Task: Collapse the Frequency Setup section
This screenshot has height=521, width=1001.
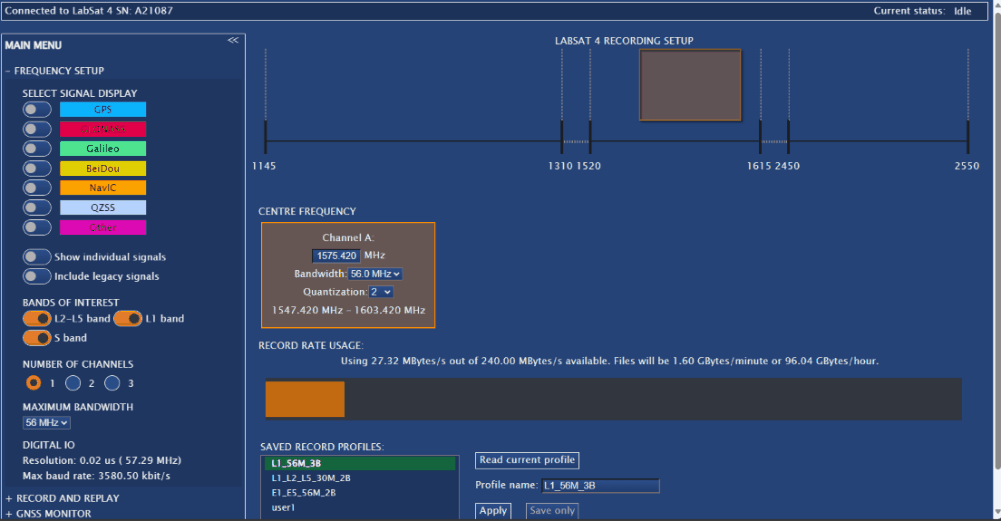Action: tap(54, 71)
